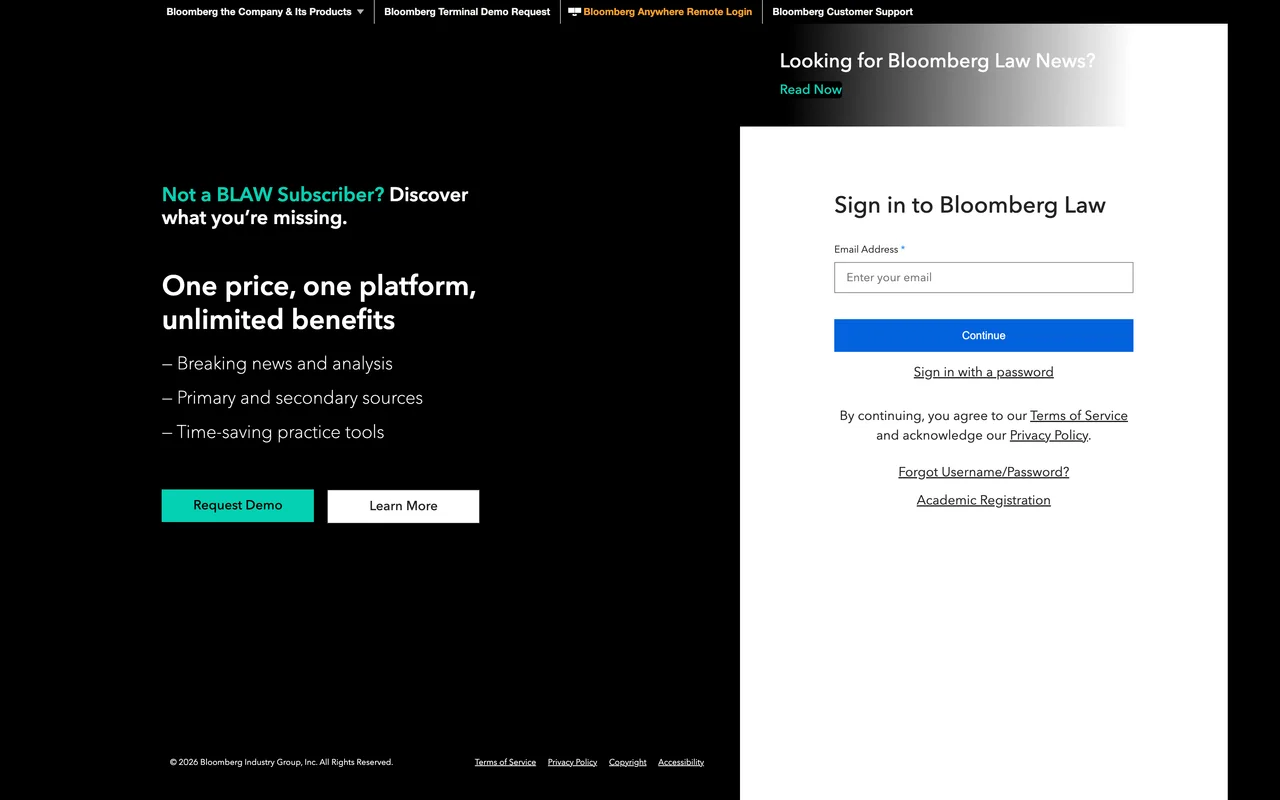Click 'Sign in to Bloomberg Law' heading
Image resolution: width=1280 pixels, height=800 pixels.
[x=970, y=205]
